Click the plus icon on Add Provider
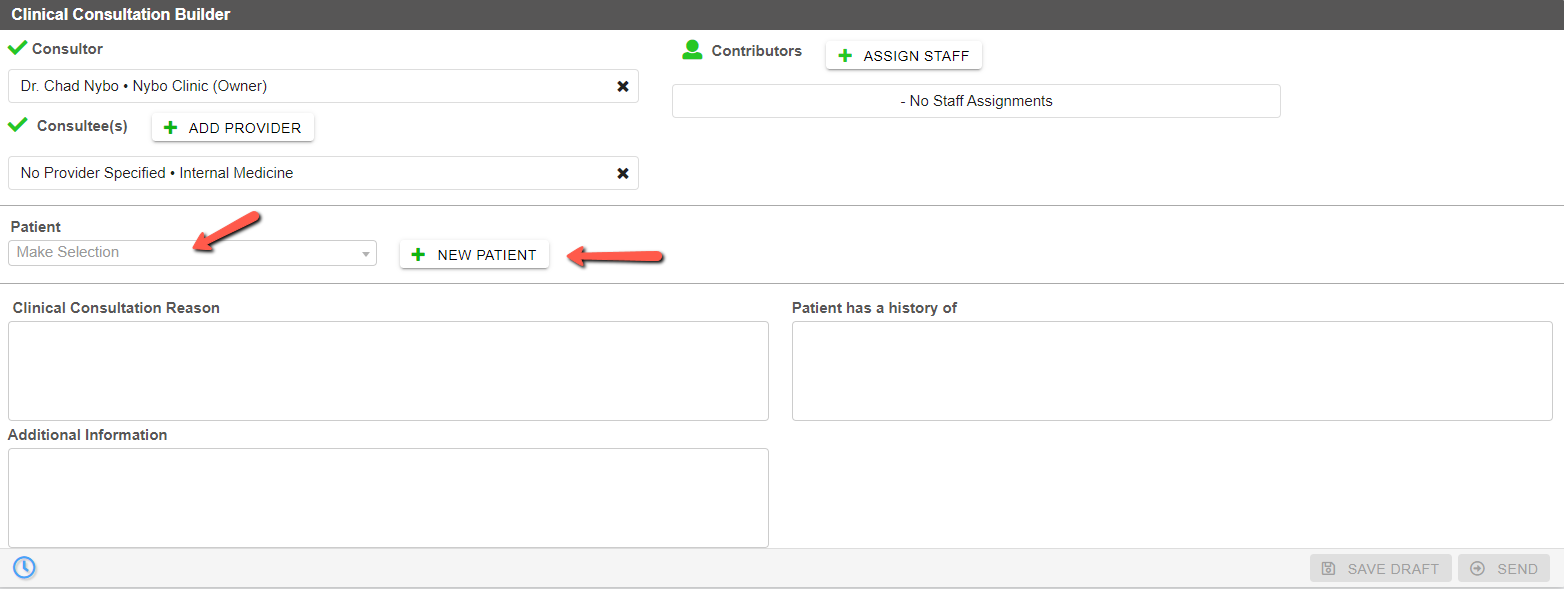Screen dimensions: 1564x589 click(x=170, y=128)
